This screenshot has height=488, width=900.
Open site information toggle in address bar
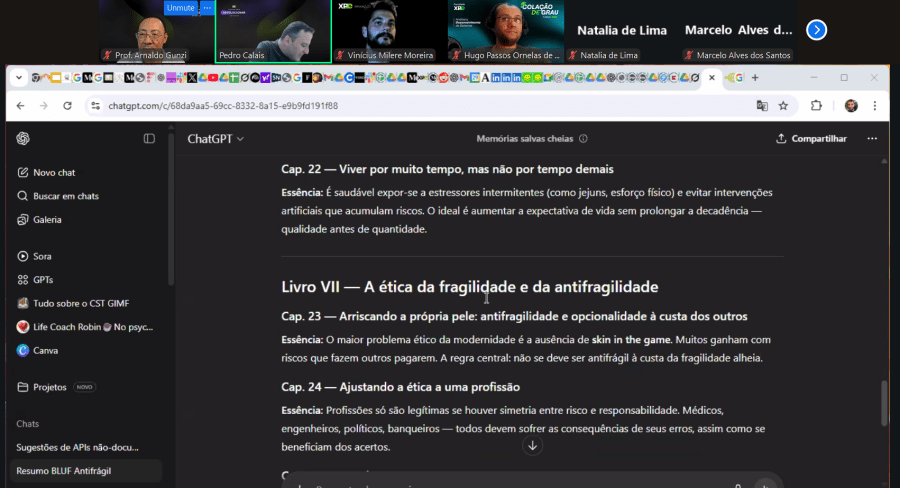[x=96, y=105]
